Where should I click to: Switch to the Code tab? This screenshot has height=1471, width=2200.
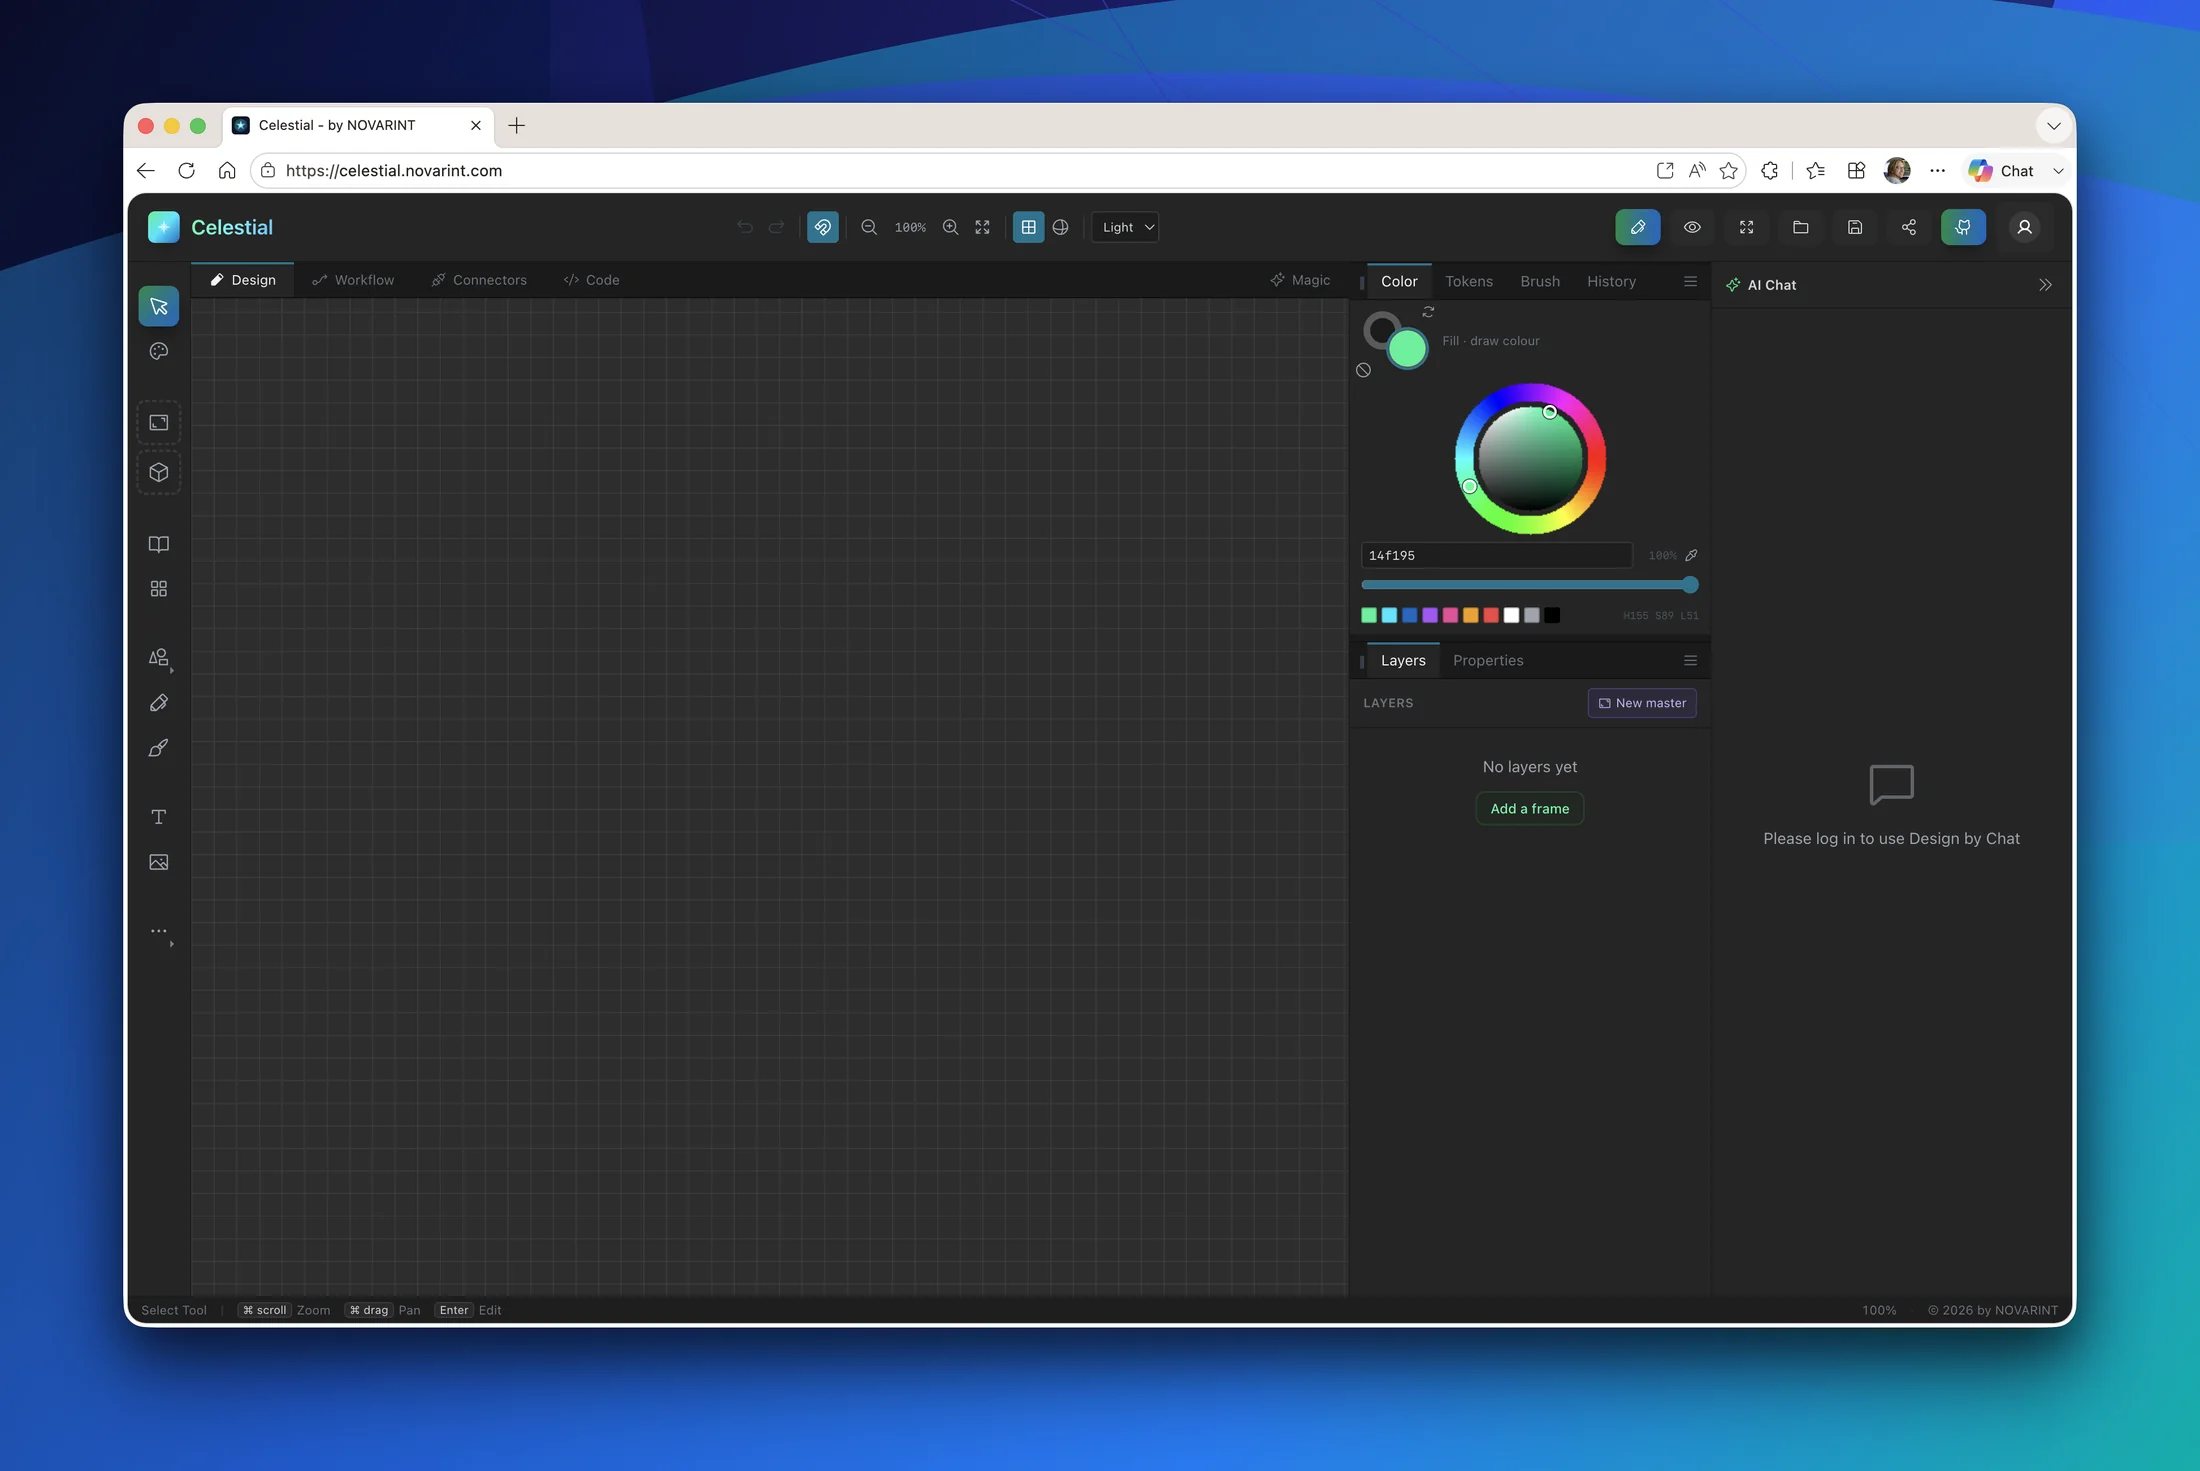[592, 280]
